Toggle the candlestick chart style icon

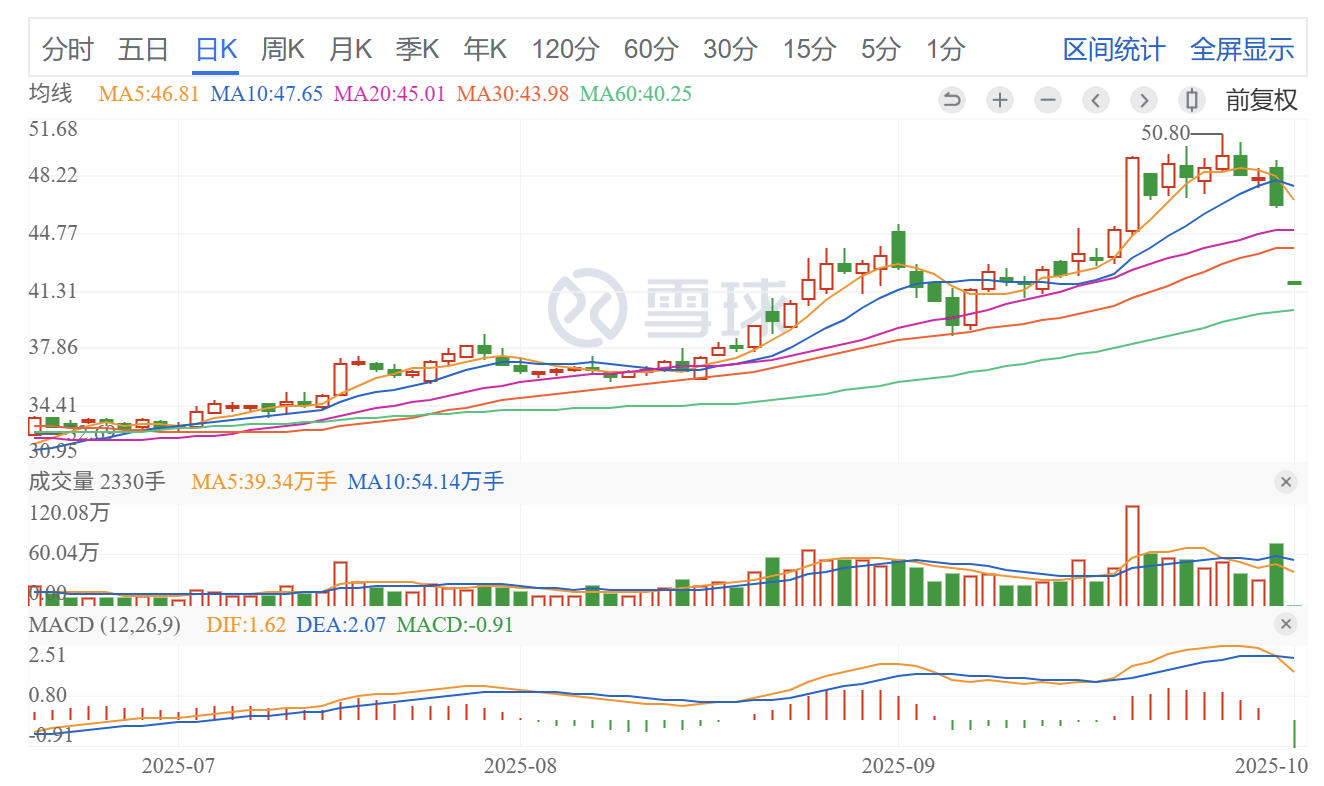coord(1191,100)
